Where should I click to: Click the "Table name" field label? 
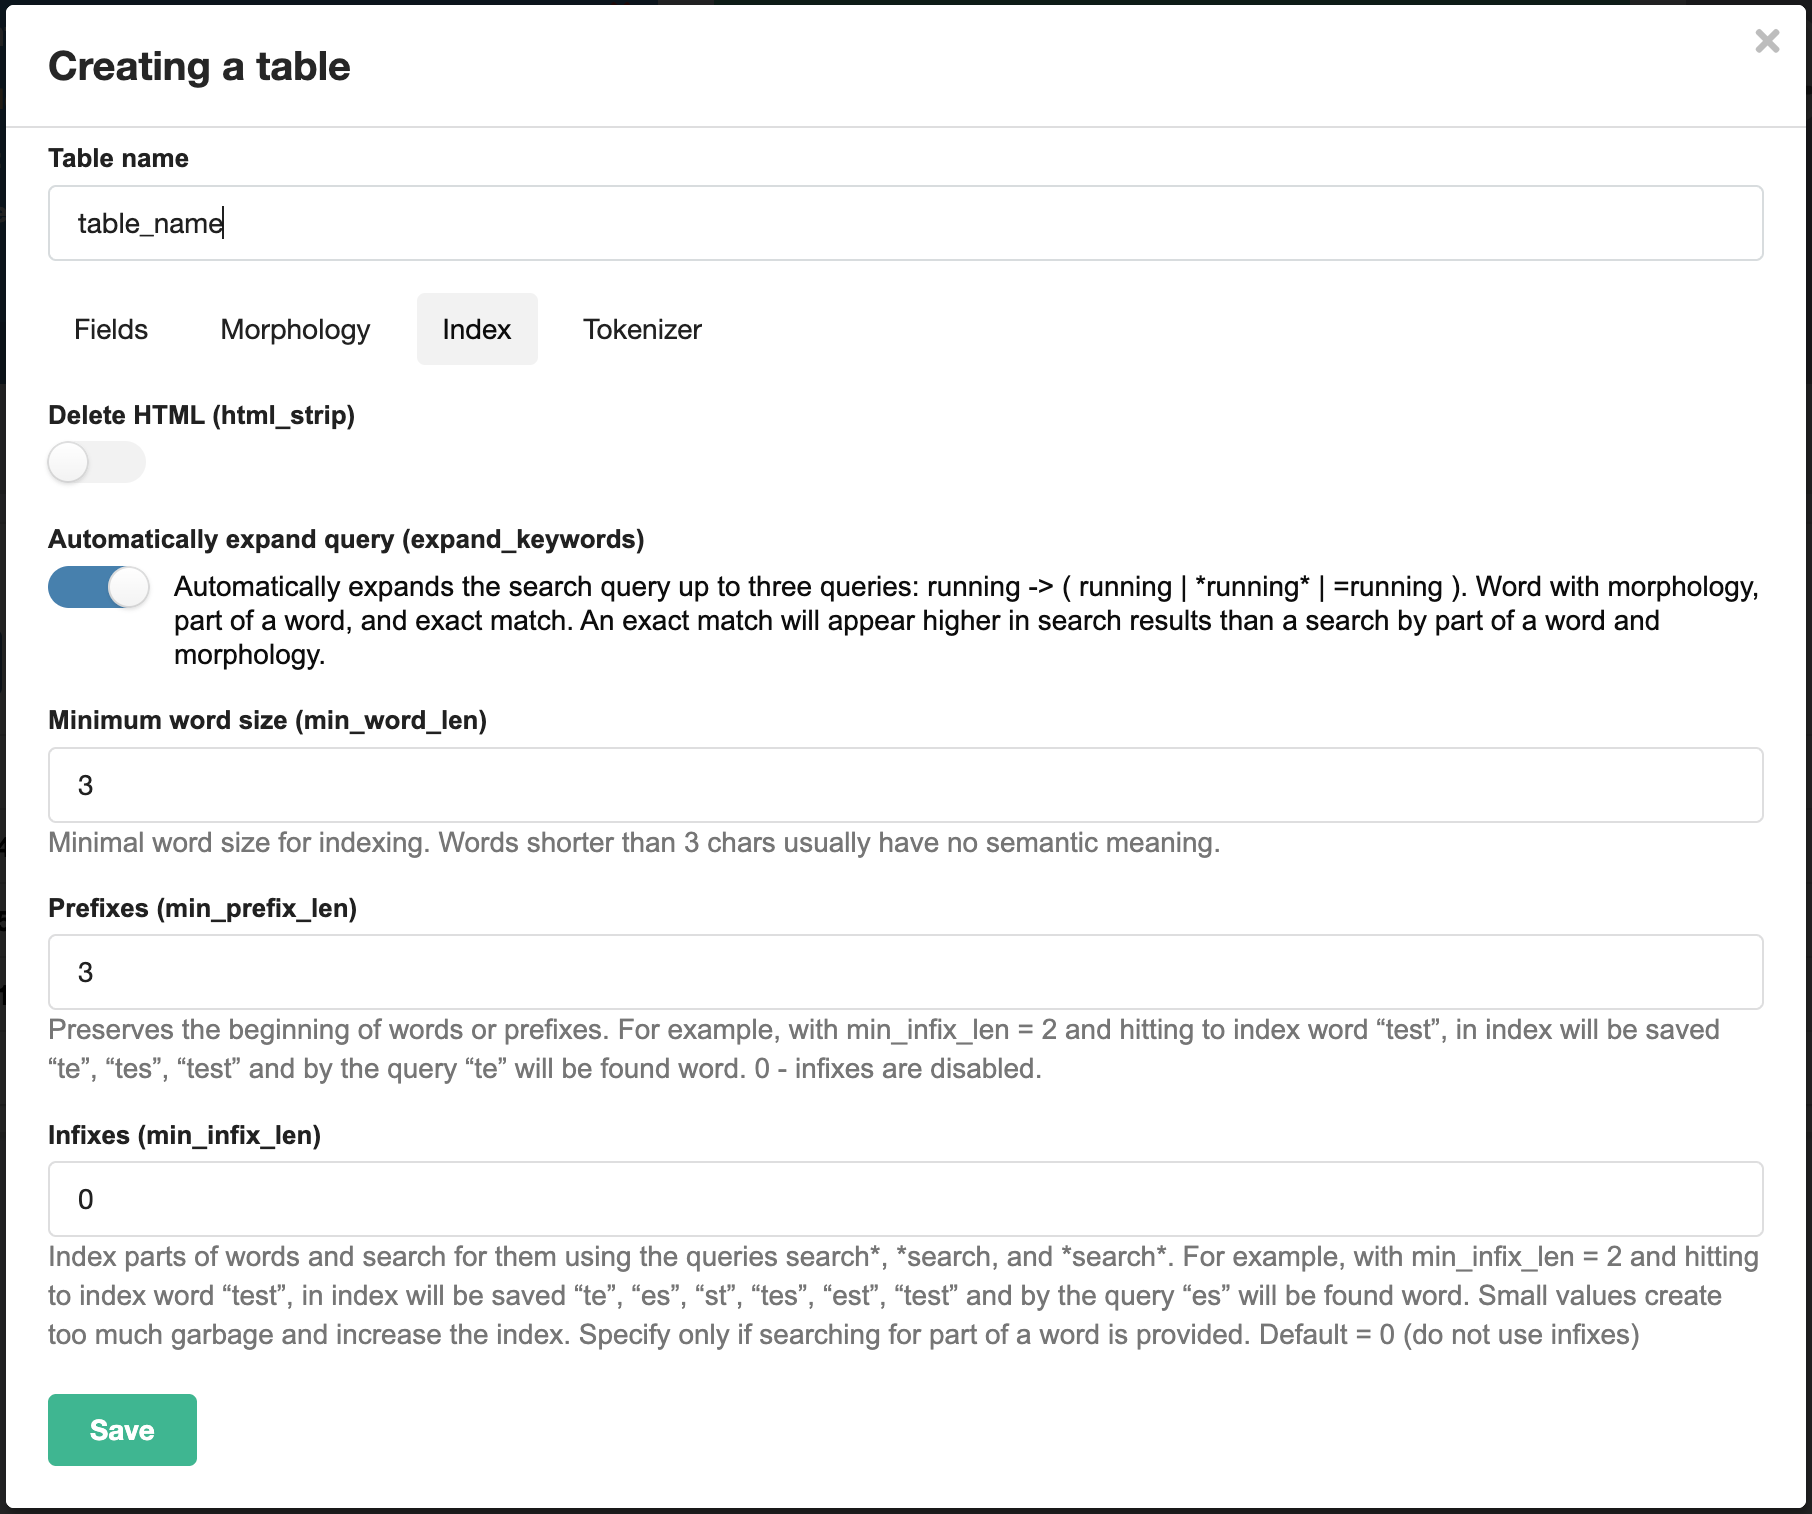(118, 158)
